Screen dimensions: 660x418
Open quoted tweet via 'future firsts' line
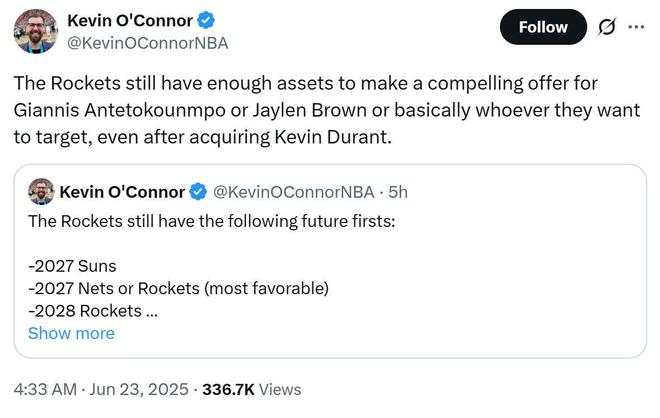tap(211, 221)
